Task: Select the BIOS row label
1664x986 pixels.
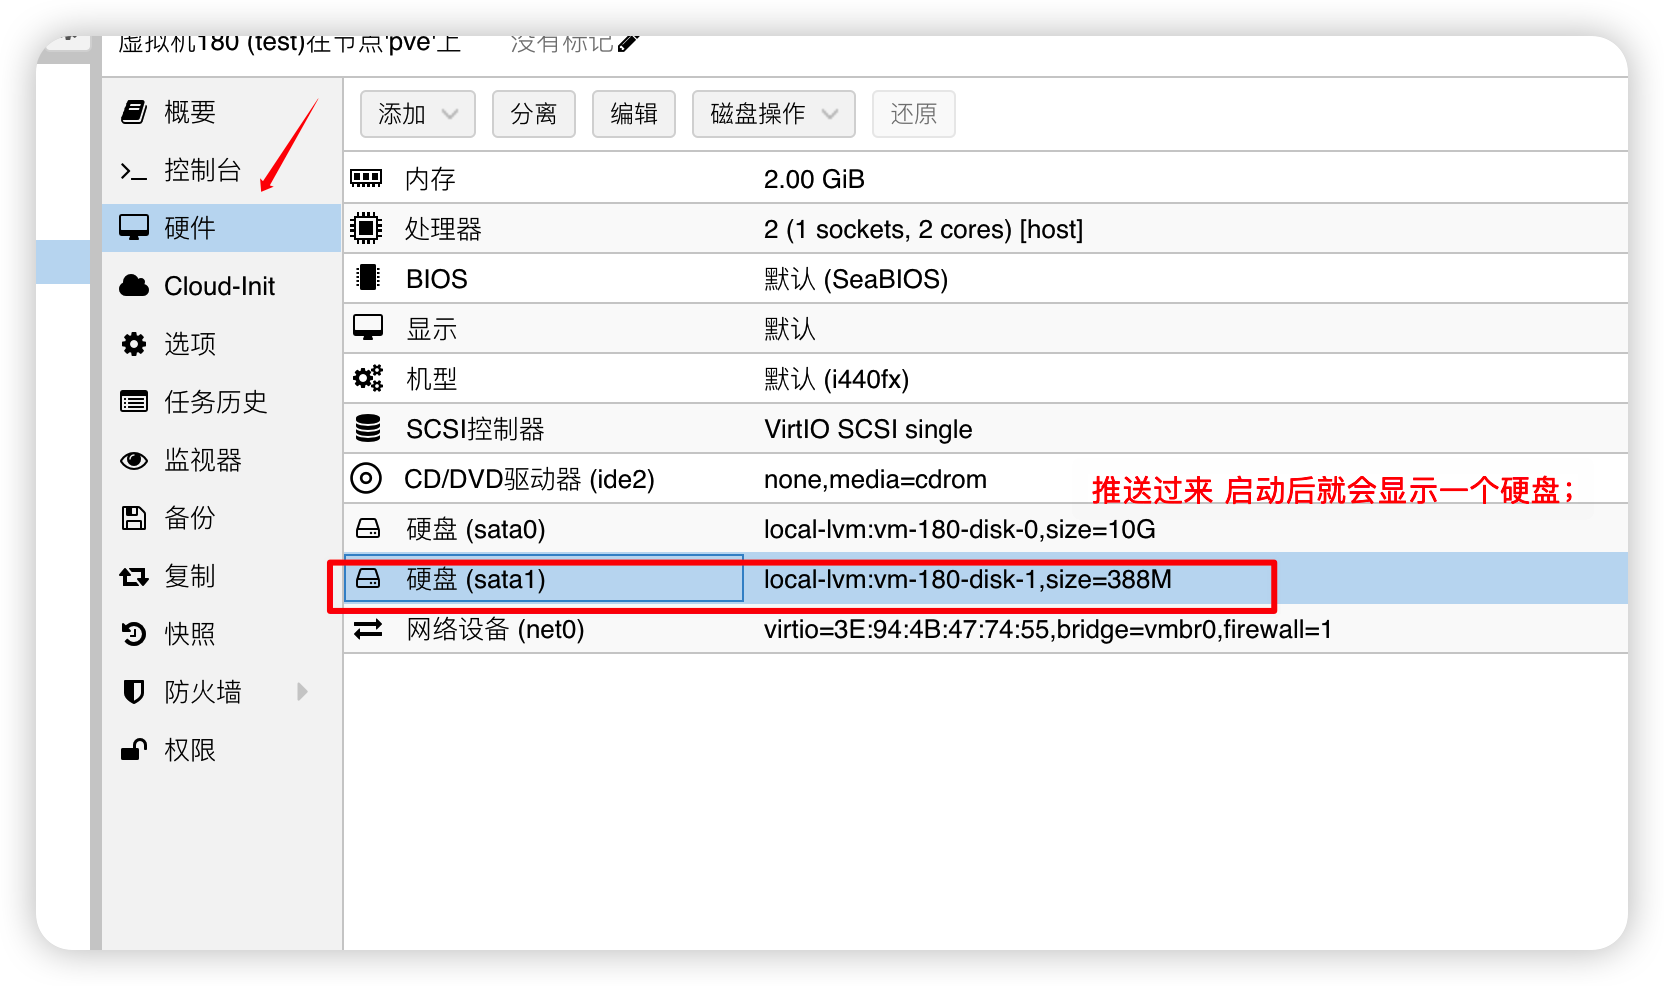Action: [x=437, y=279]
